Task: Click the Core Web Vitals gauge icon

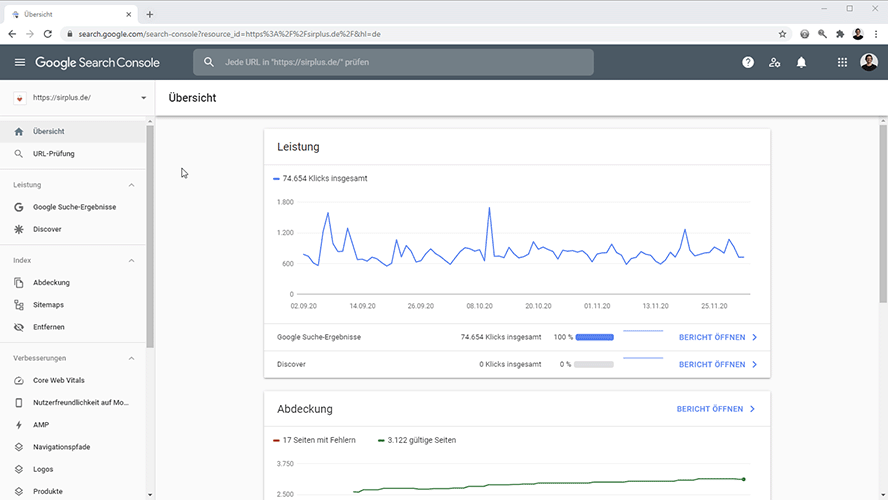Action: [19, 381]
